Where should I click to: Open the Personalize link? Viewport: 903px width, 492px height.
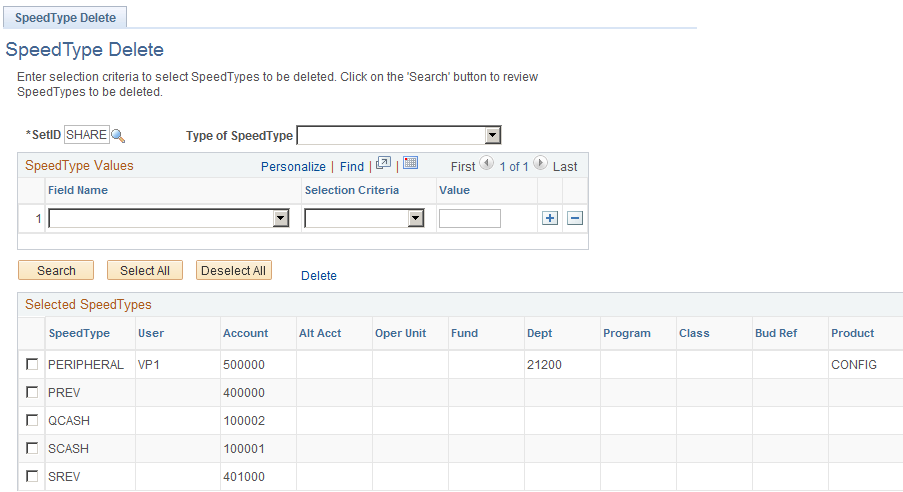click(293, 166)
